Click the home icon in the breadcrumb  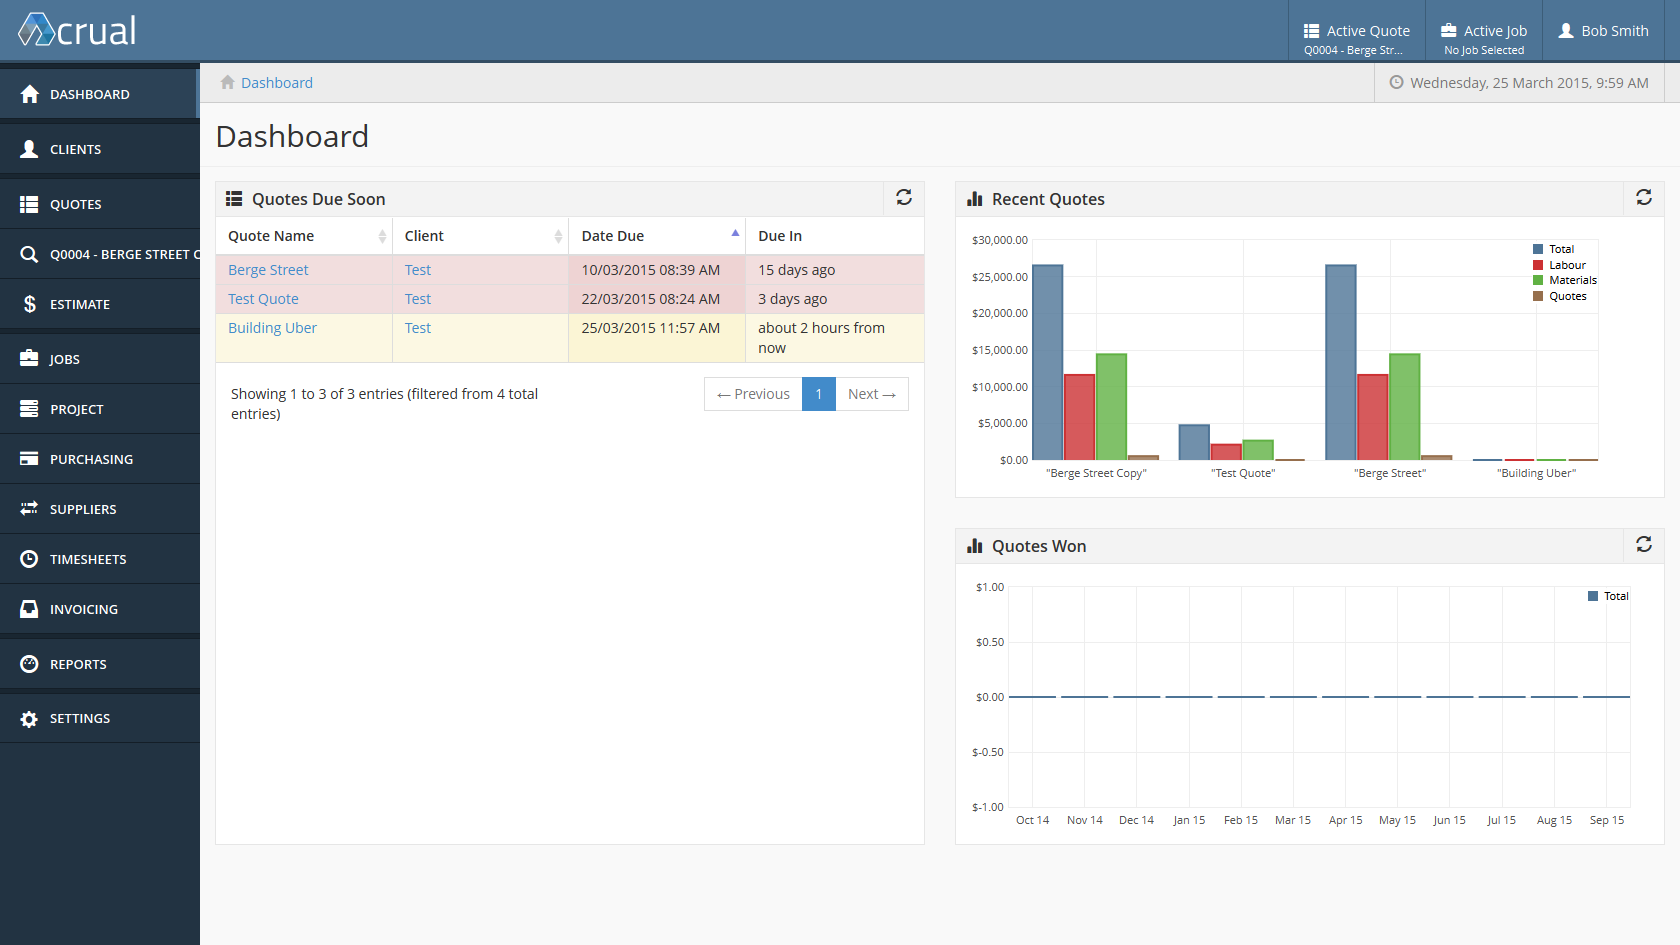(x=228, y=83)
